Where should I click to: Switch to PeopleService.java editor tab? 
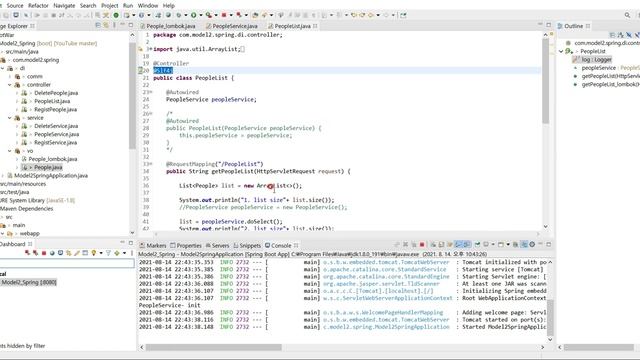[235, 26]
